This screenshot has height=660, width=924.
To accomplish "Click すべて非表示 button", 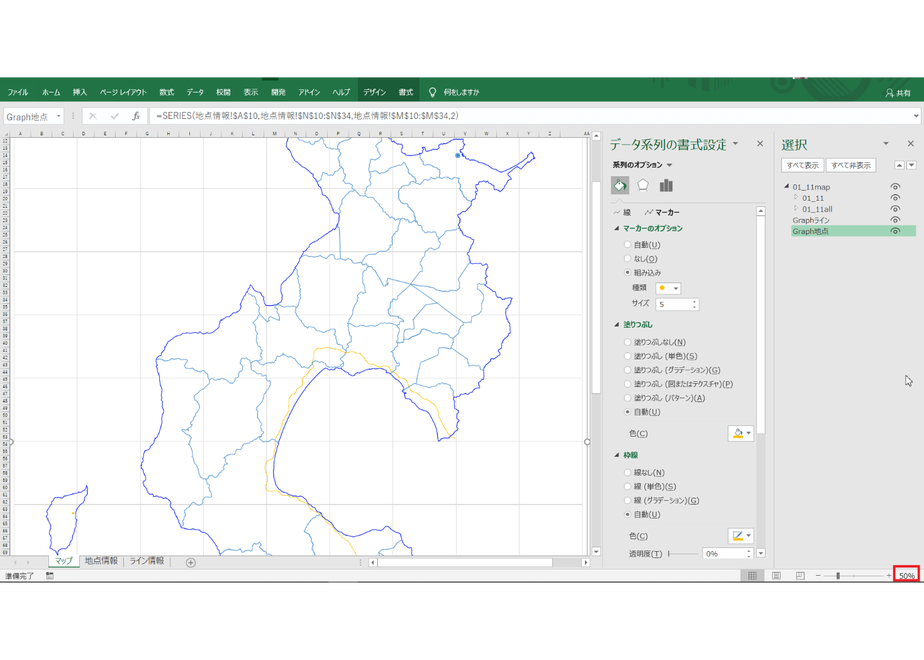I will [x=851, y=166].
